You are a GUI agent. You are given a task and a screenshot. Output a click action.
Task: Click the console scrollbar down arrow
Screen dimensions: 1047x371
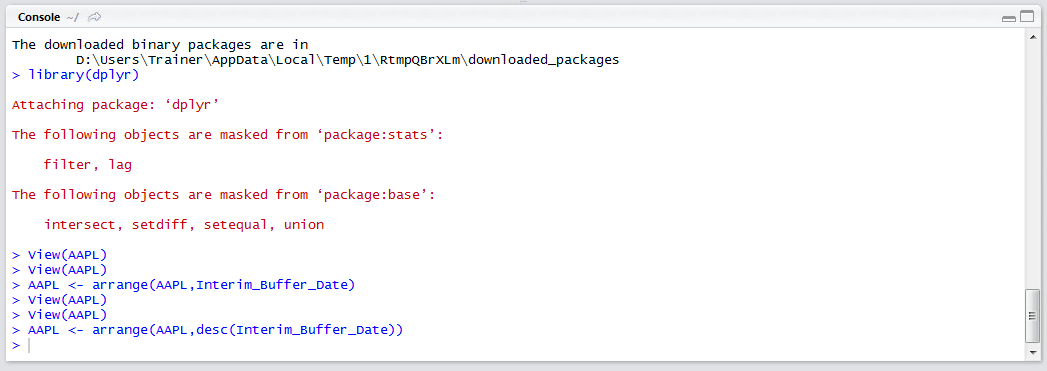tap(1032, 353)
